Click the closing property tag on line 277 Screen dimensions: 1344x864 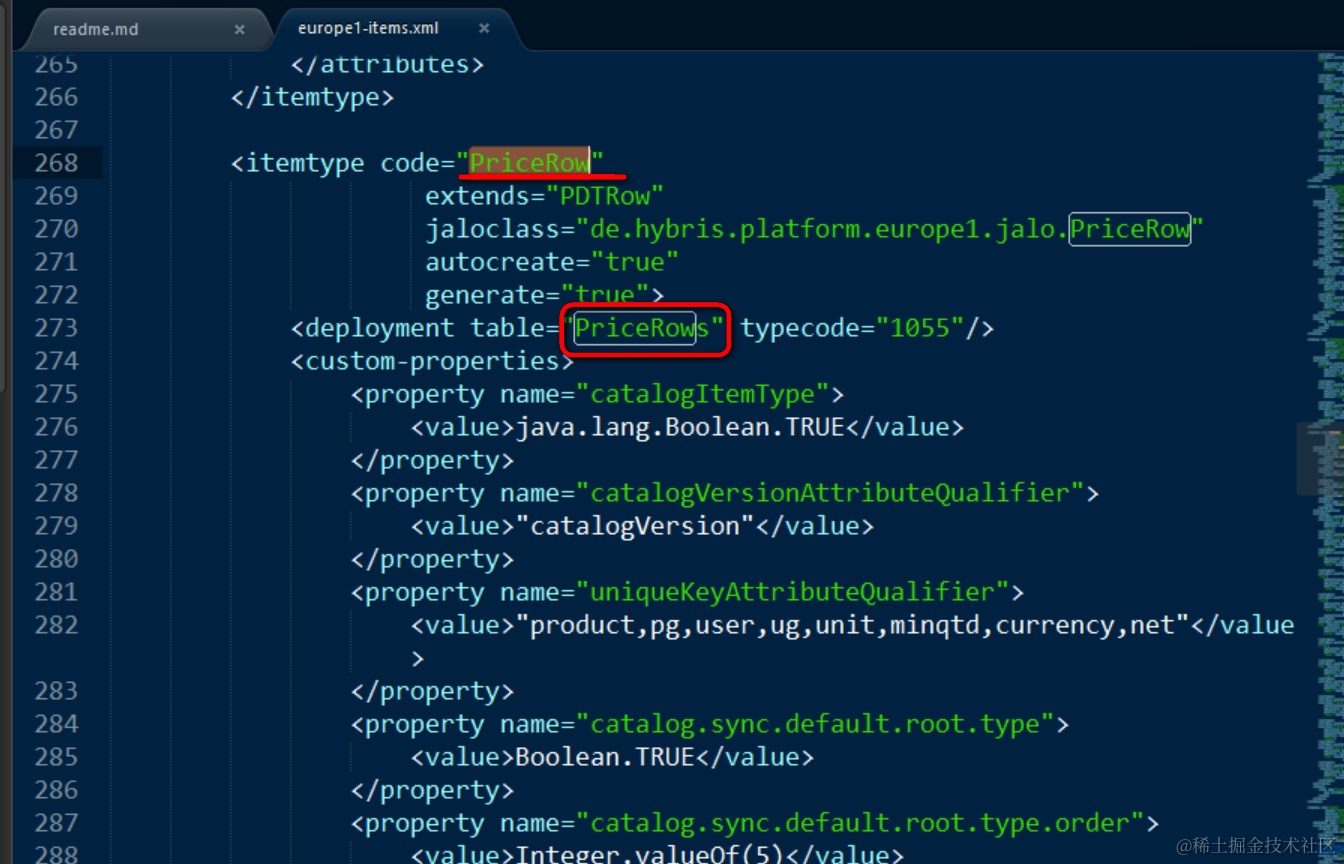coord(432,460)
